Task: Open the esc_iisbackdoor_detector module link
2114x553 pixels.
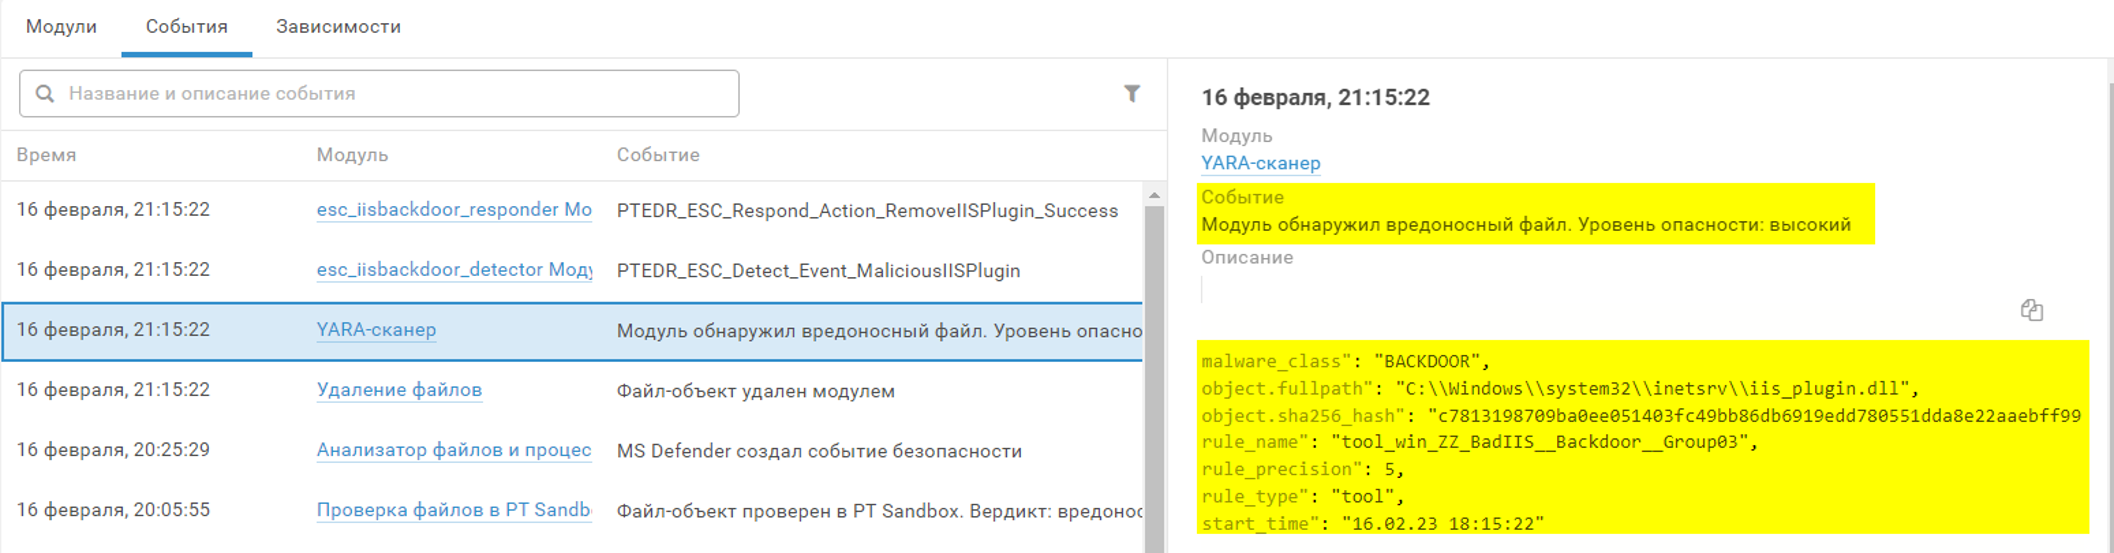Action: point(453,270)
